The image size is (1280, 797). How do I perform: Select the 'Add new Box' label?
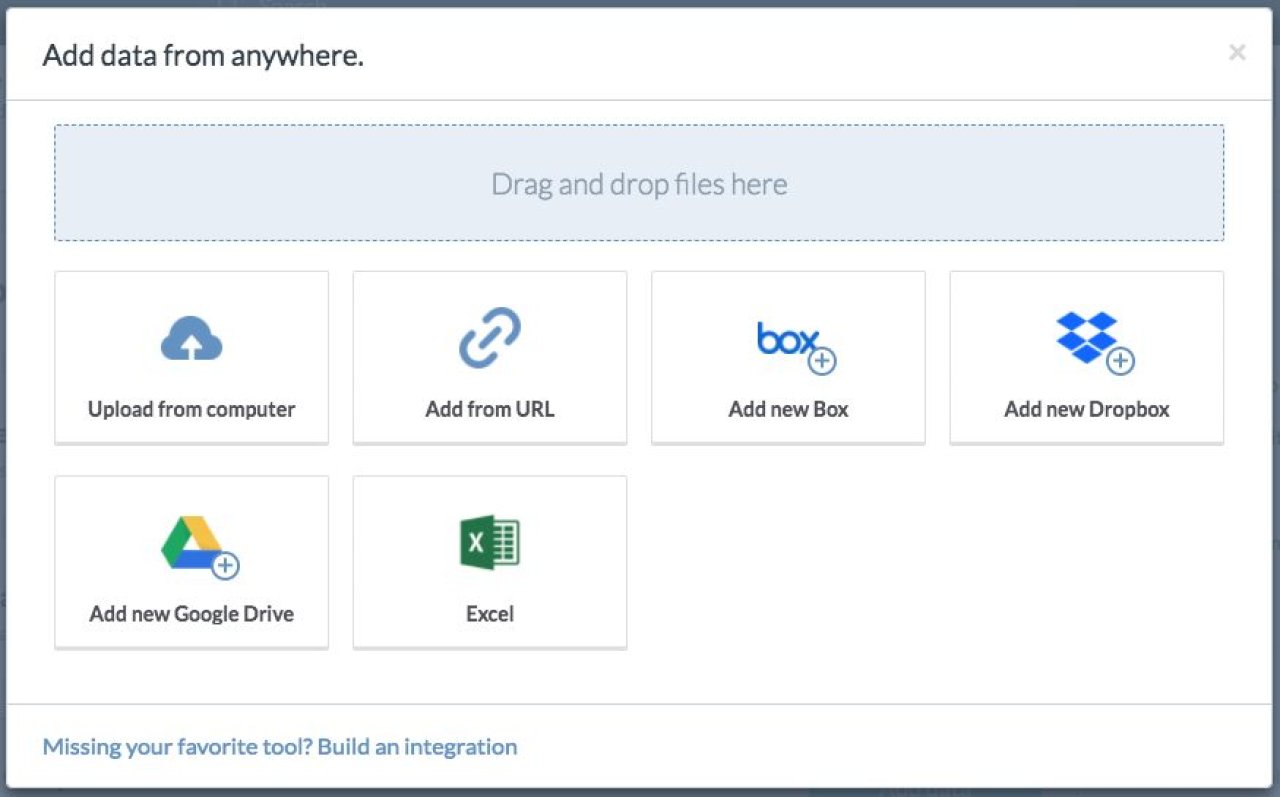(x=788, y=409)
